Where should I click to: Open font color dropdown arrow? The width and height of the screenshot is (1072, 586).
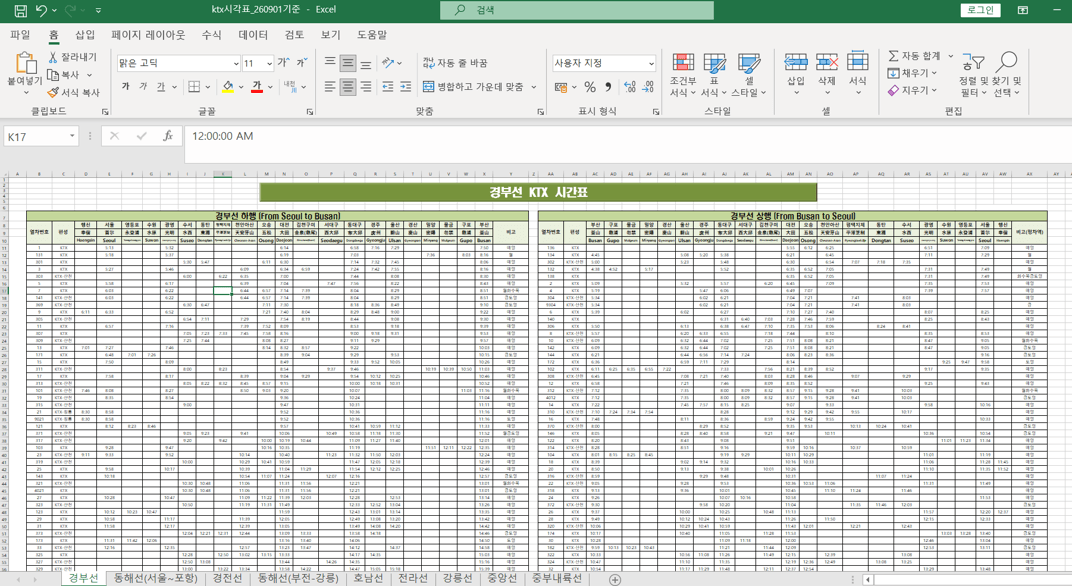click(271, 88)
